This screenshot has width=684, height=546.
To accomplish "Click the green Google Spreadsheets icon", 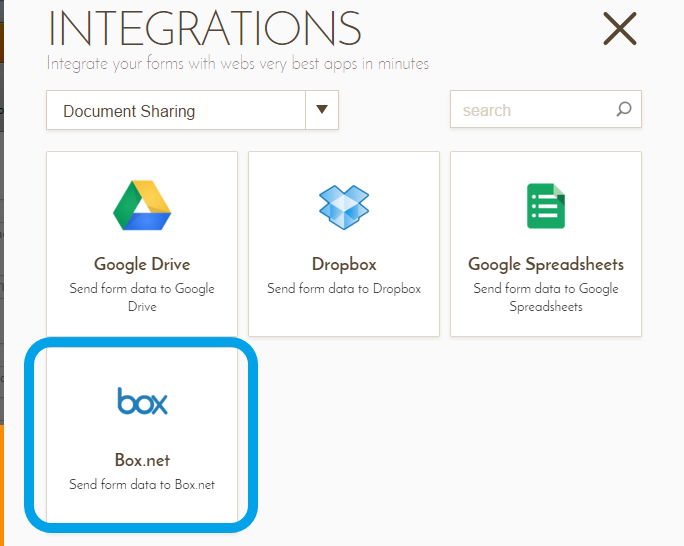I will click(x=546, y=206).
